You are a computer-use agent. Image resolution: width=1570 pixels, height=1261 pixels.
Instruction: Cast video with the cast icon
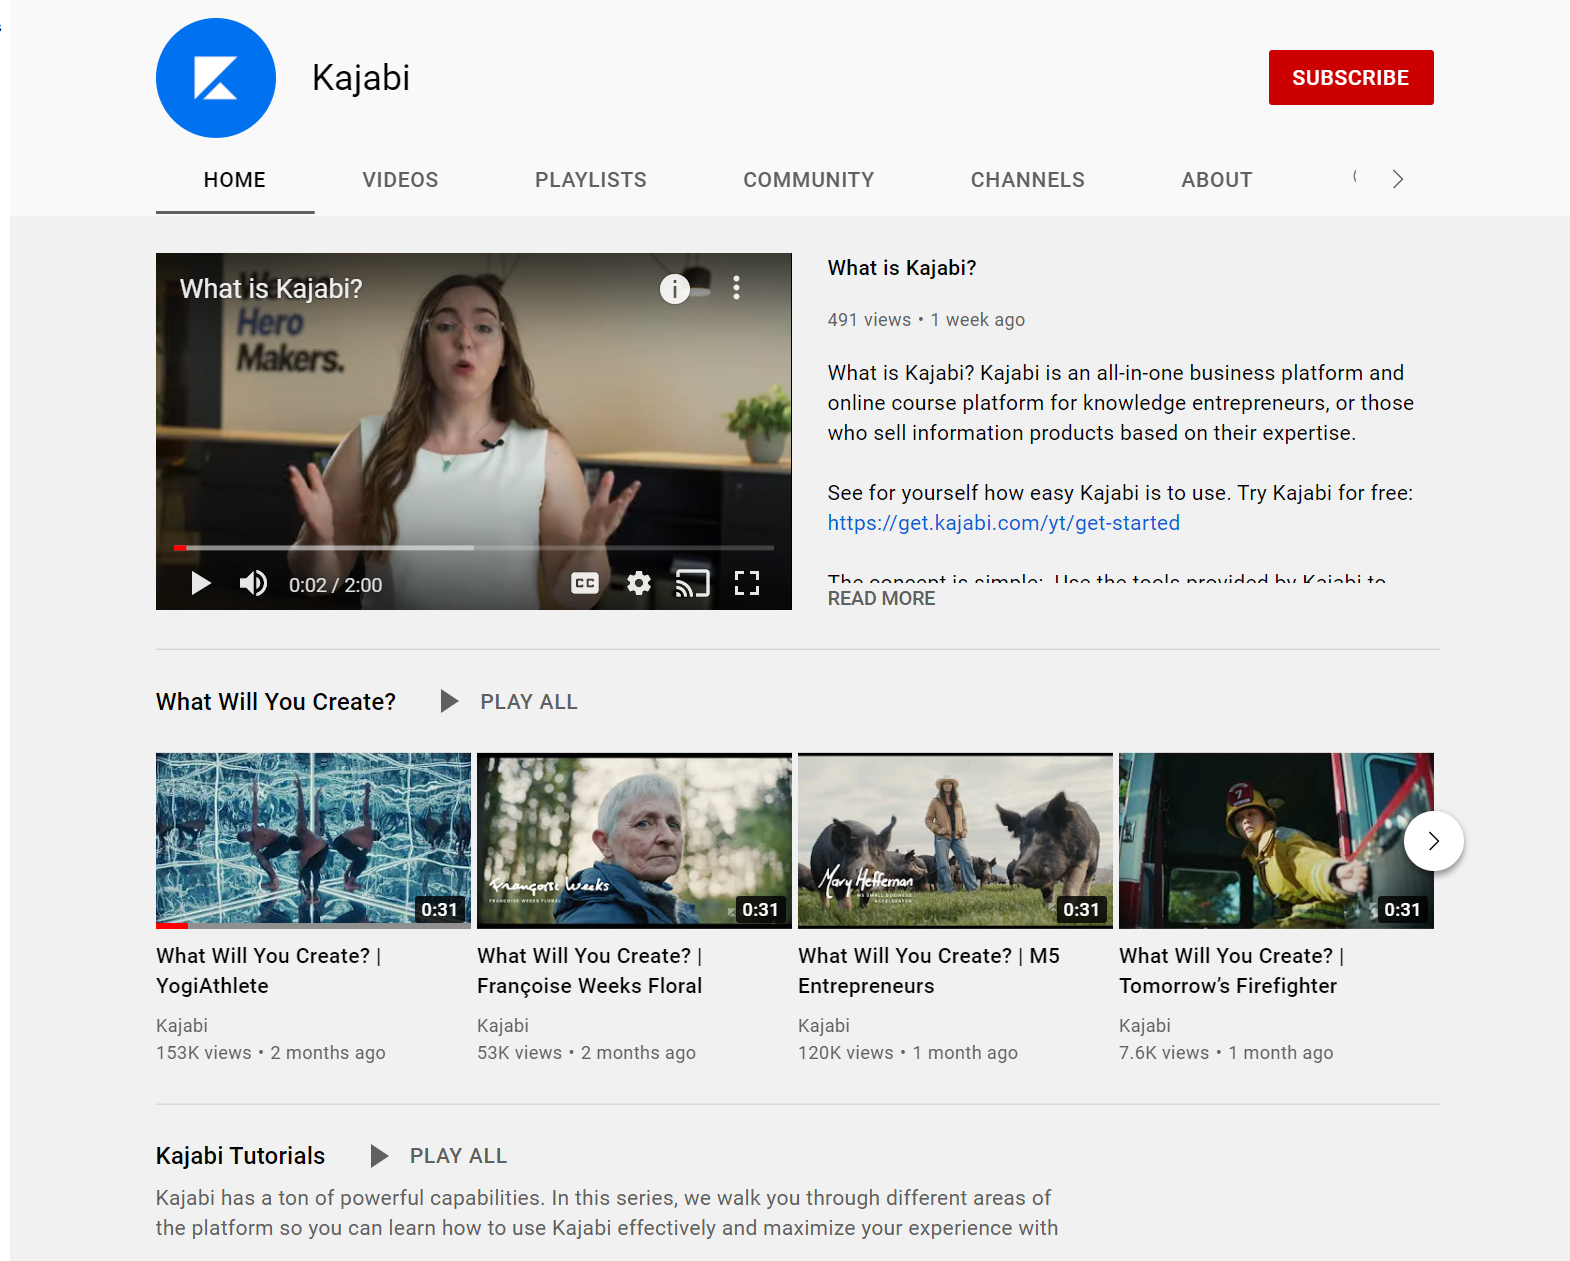692,583
